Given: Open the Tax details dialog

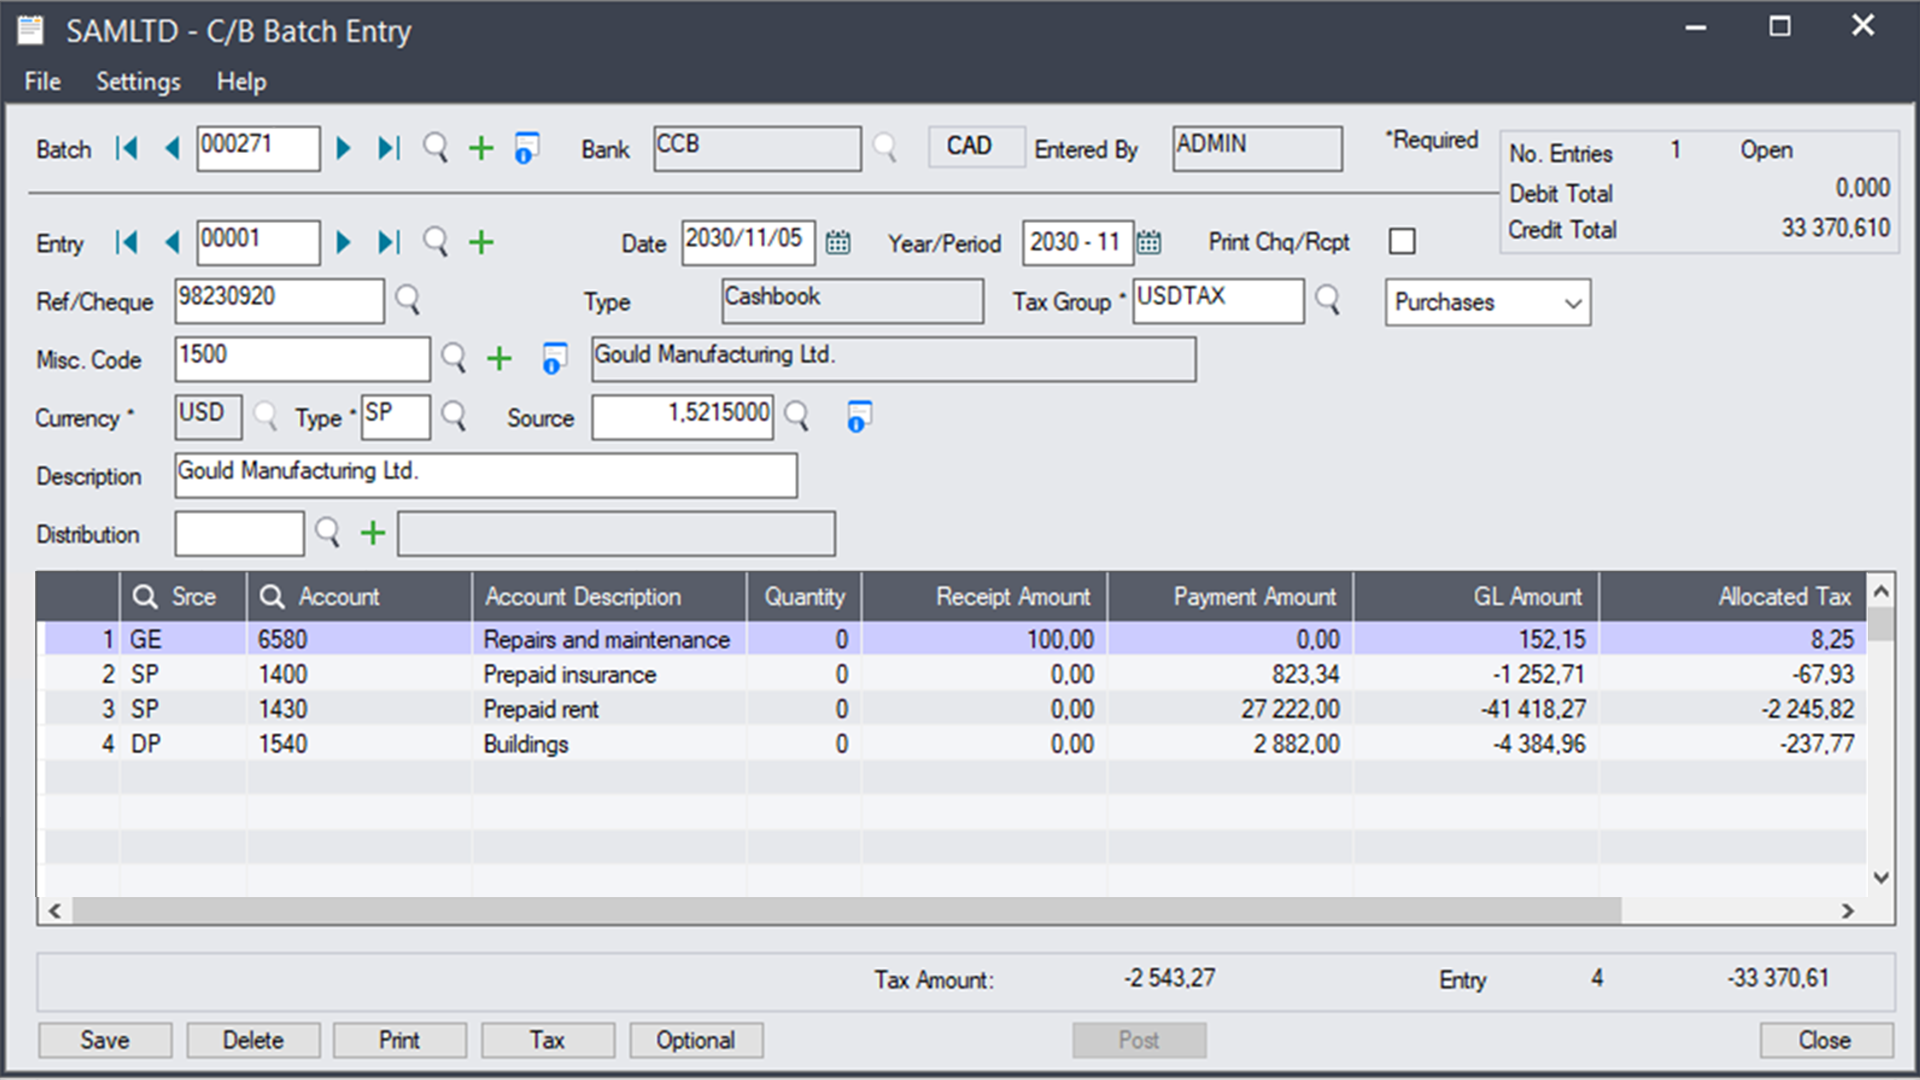Looking at the screenshot, I should (546, 1039).
